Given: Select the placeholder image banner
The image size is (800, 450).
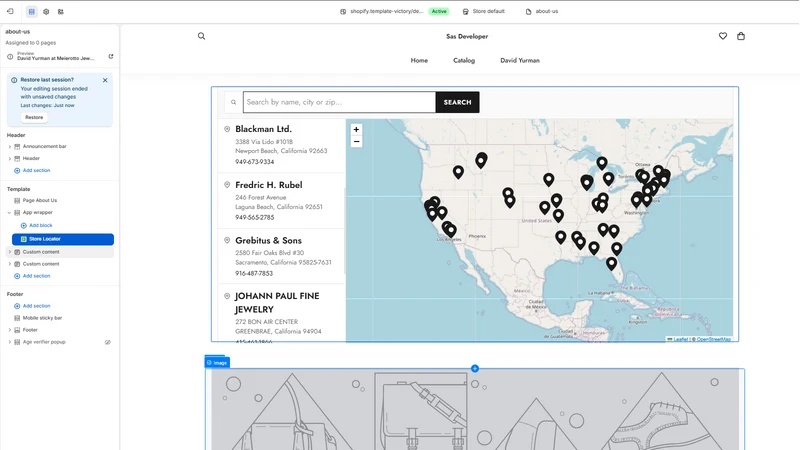Looking at the screenshot, I should point(475,410).
